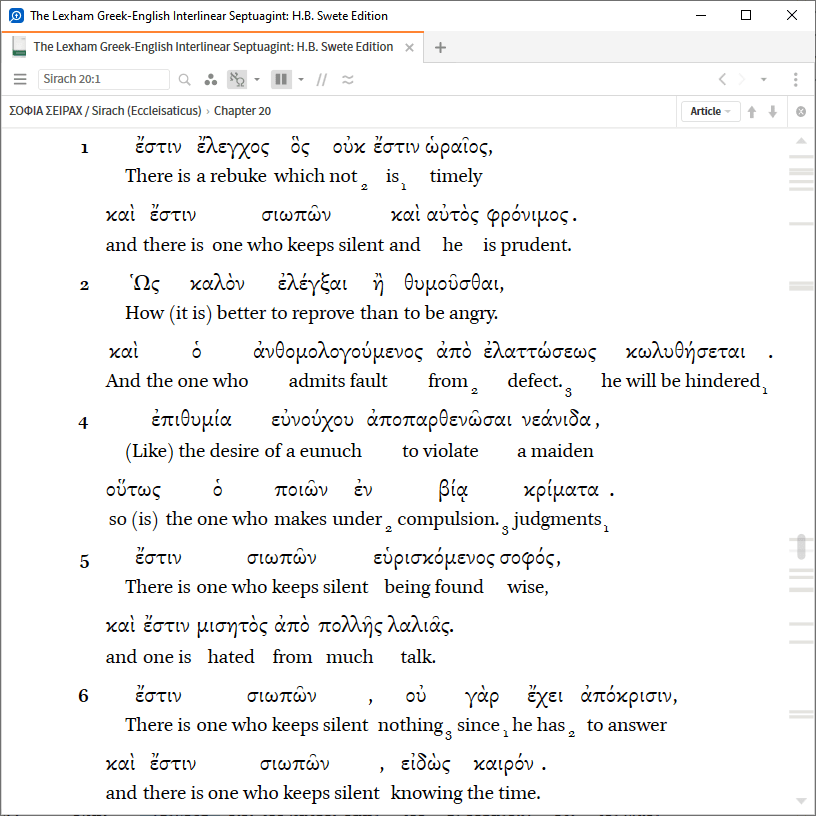Toggle the text comparison icon
The height and width of the screenshot is (816, 816).
[348, 80]
